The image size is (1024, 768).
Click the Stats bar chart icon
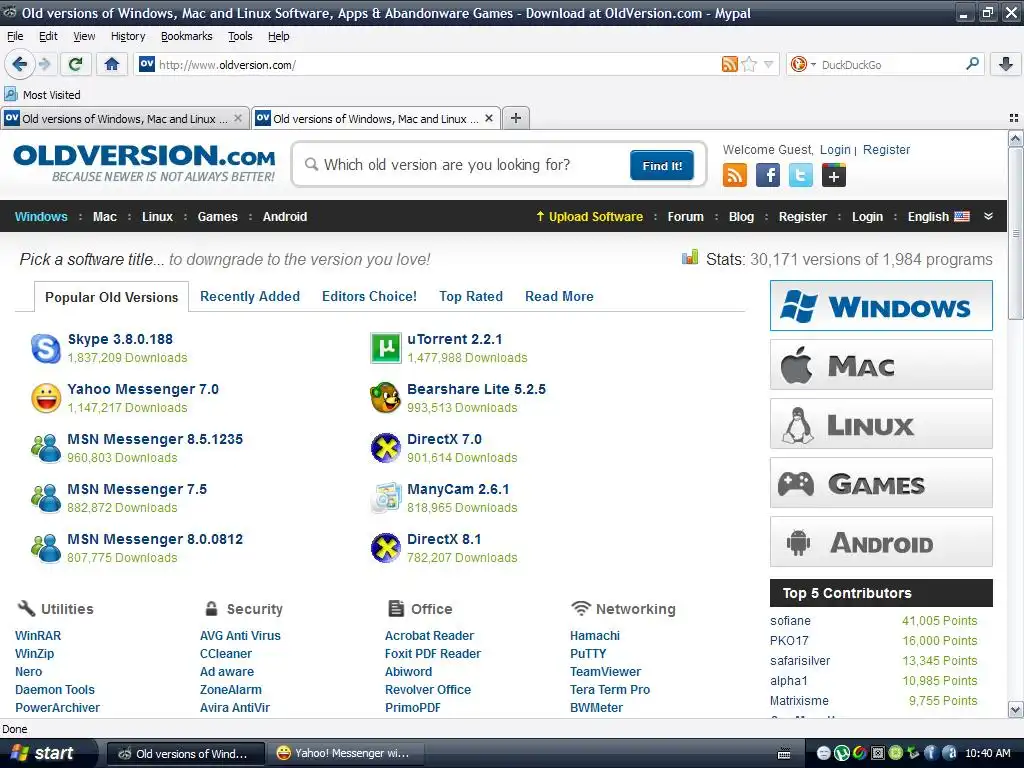point(690,257)
